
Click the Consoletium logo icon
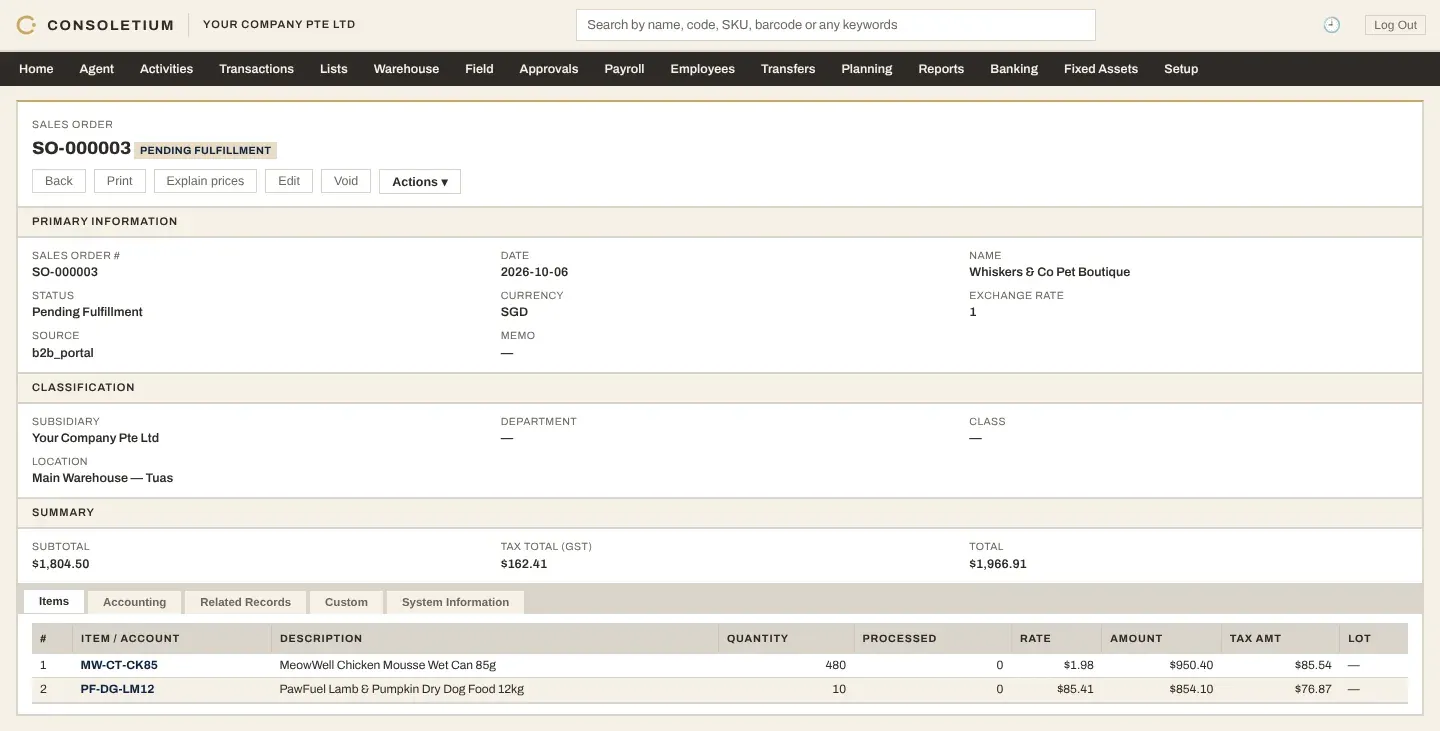[27, 25]
